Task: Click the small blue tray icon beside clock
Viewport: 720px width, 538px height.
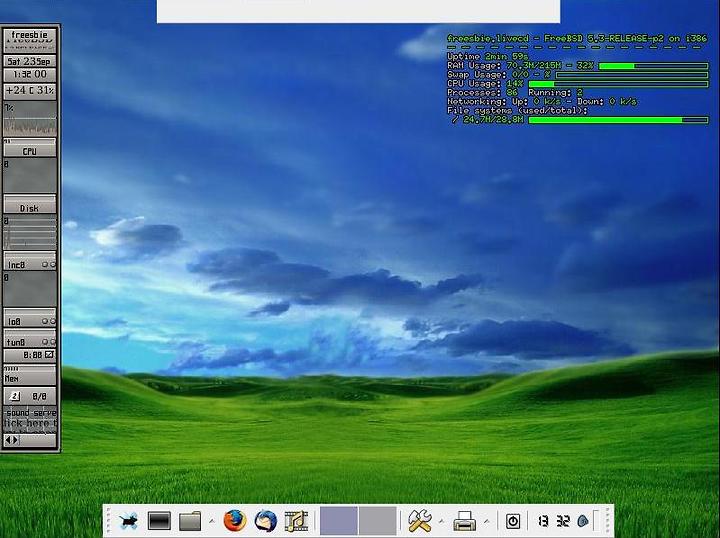Action: 583,521
